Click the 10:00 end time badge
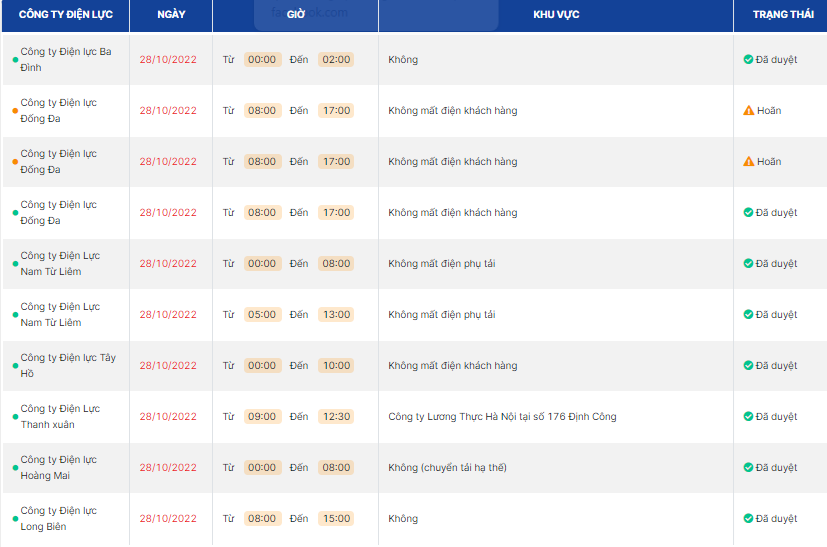827x547 pixels. pyautogui.click(x=336, y=365)
